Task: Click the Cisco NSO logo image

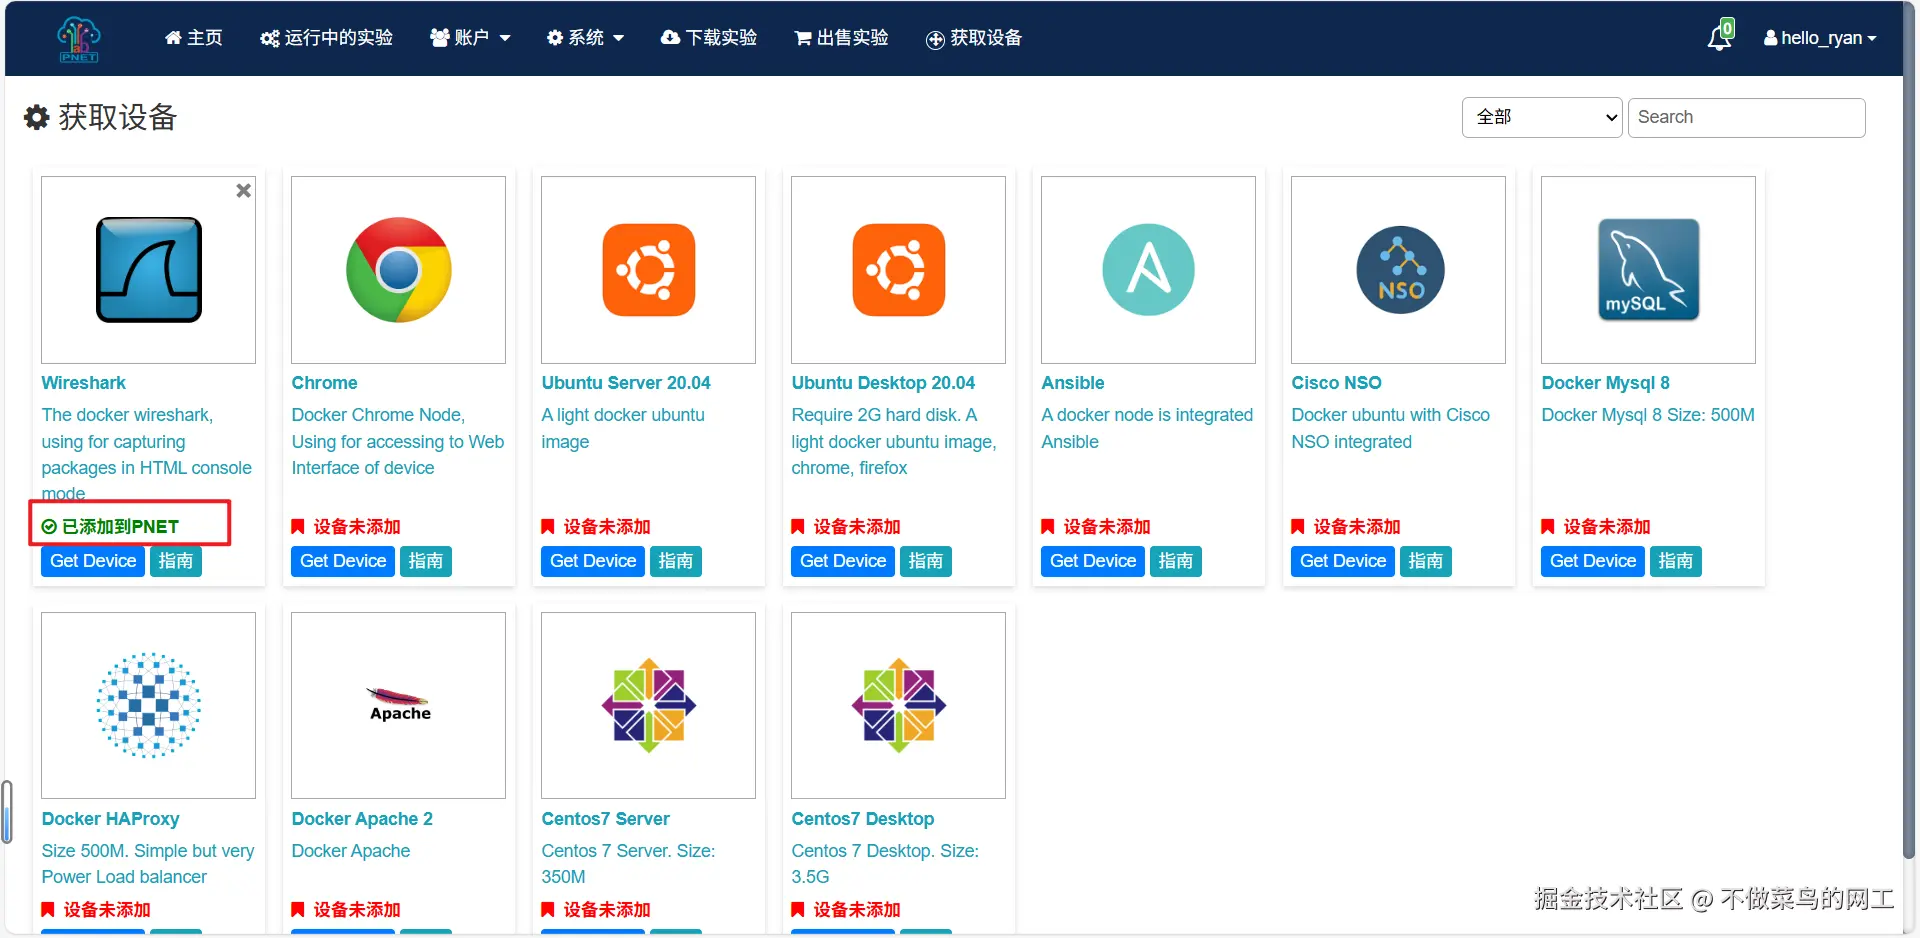Action: (x=1400, y=270)
